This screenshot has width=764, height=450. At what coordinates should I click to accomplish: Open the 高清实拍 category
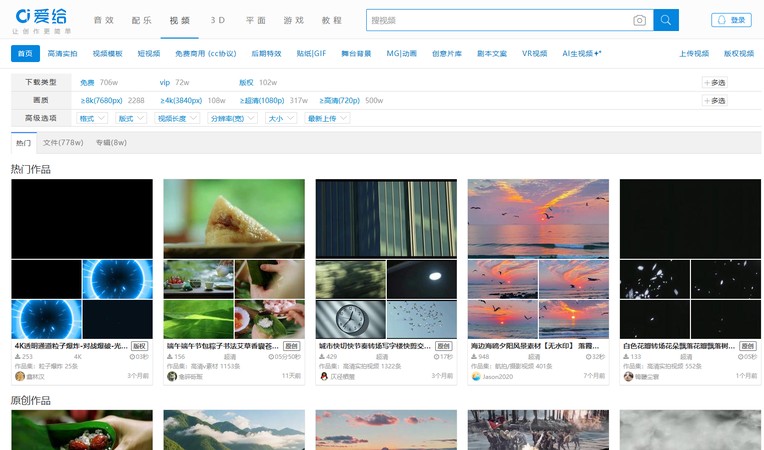click(62, 54)
